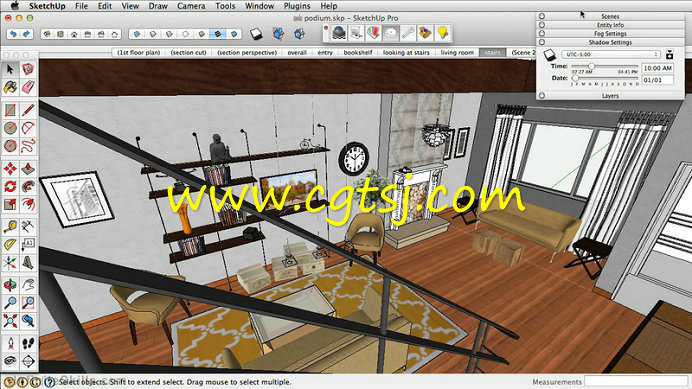
Task: Activate the 3D Text tool
Action: point(28,263)
